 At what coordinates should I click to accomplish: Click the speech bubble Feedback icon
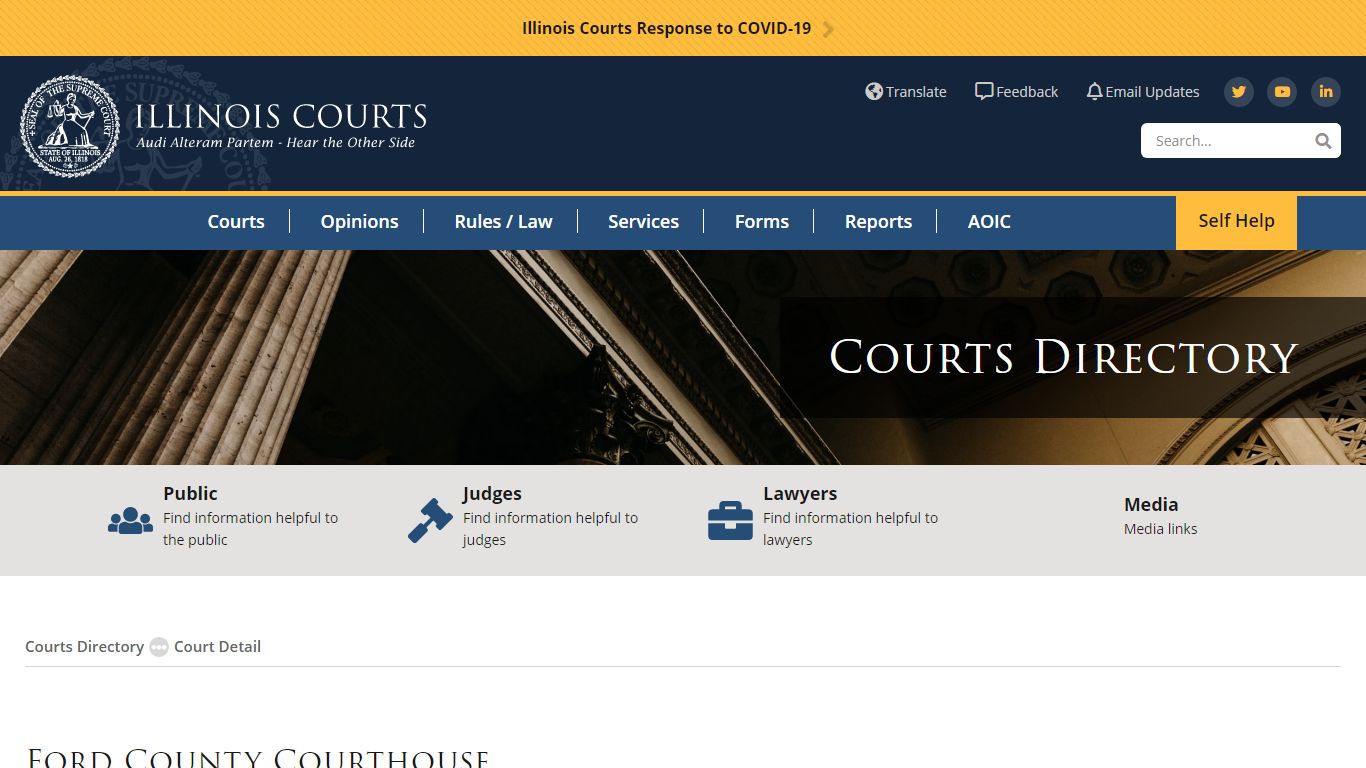984,91
